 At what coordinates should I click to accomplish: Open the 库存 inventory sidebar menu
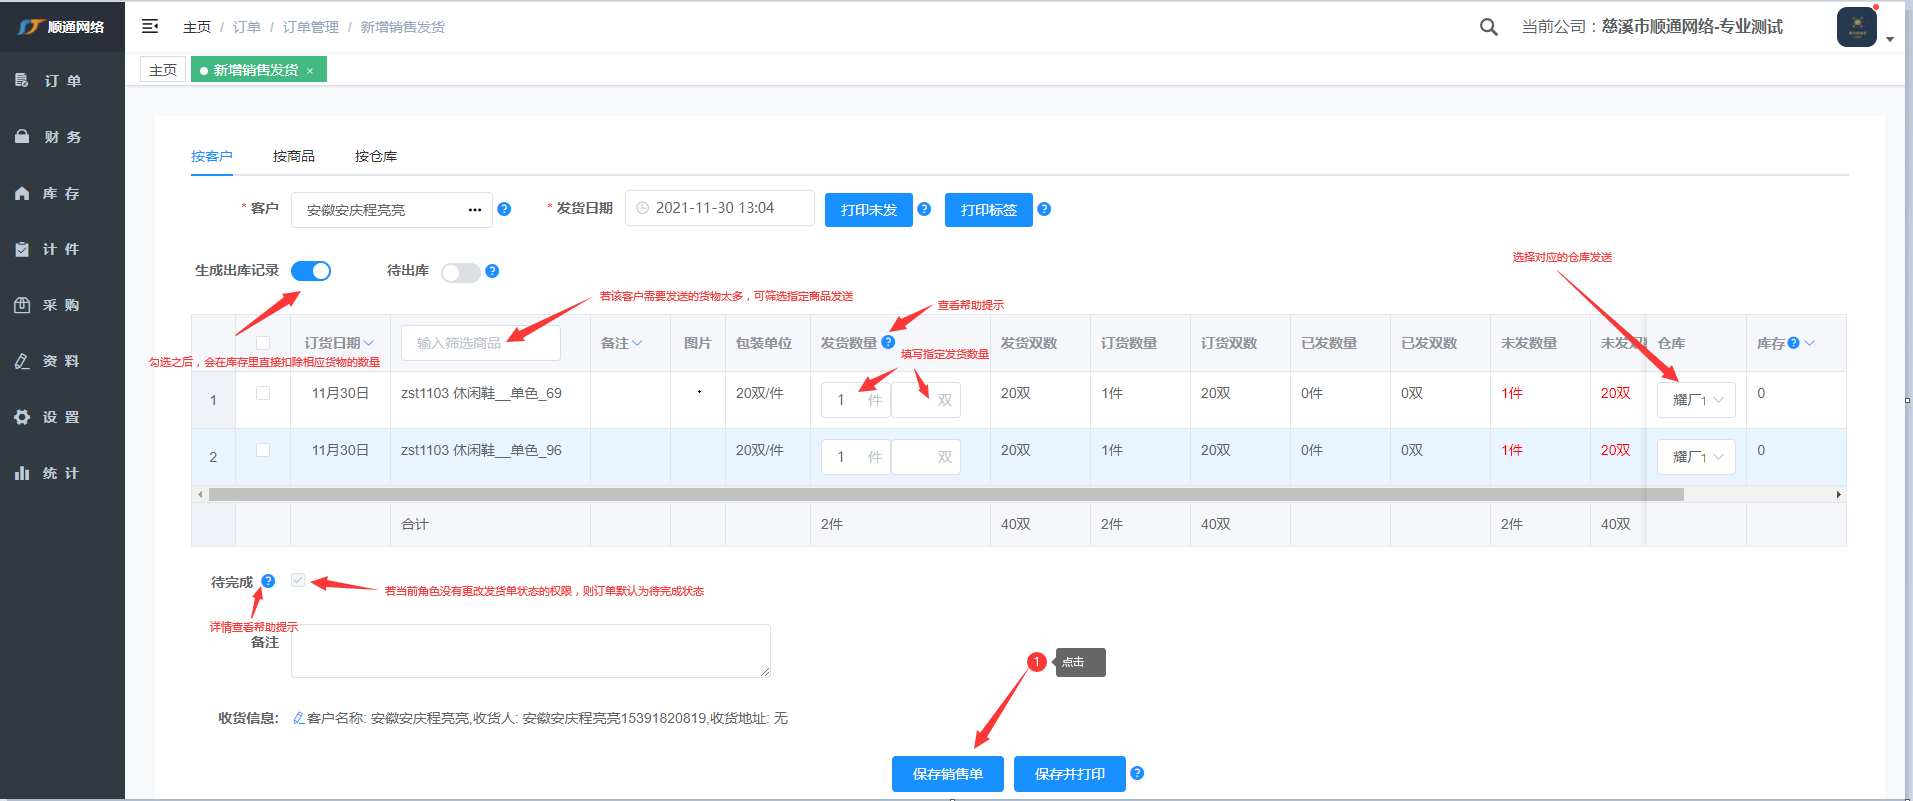pos(61,193)
